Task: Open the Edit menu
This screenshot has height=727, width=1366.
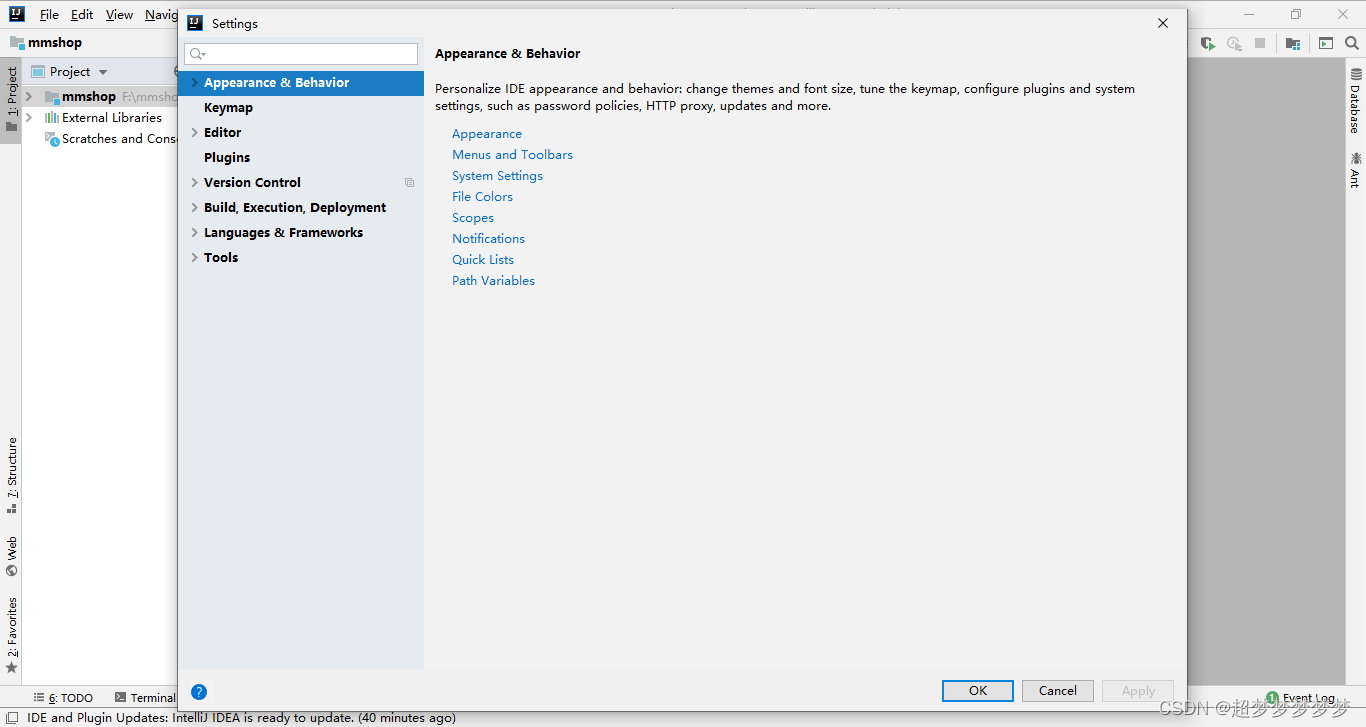Action: [82, 15]
